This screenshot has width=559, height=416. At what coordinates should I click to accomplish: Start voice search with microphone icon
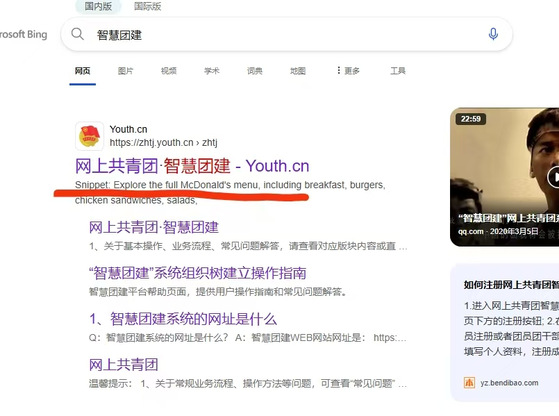[493, 34]
